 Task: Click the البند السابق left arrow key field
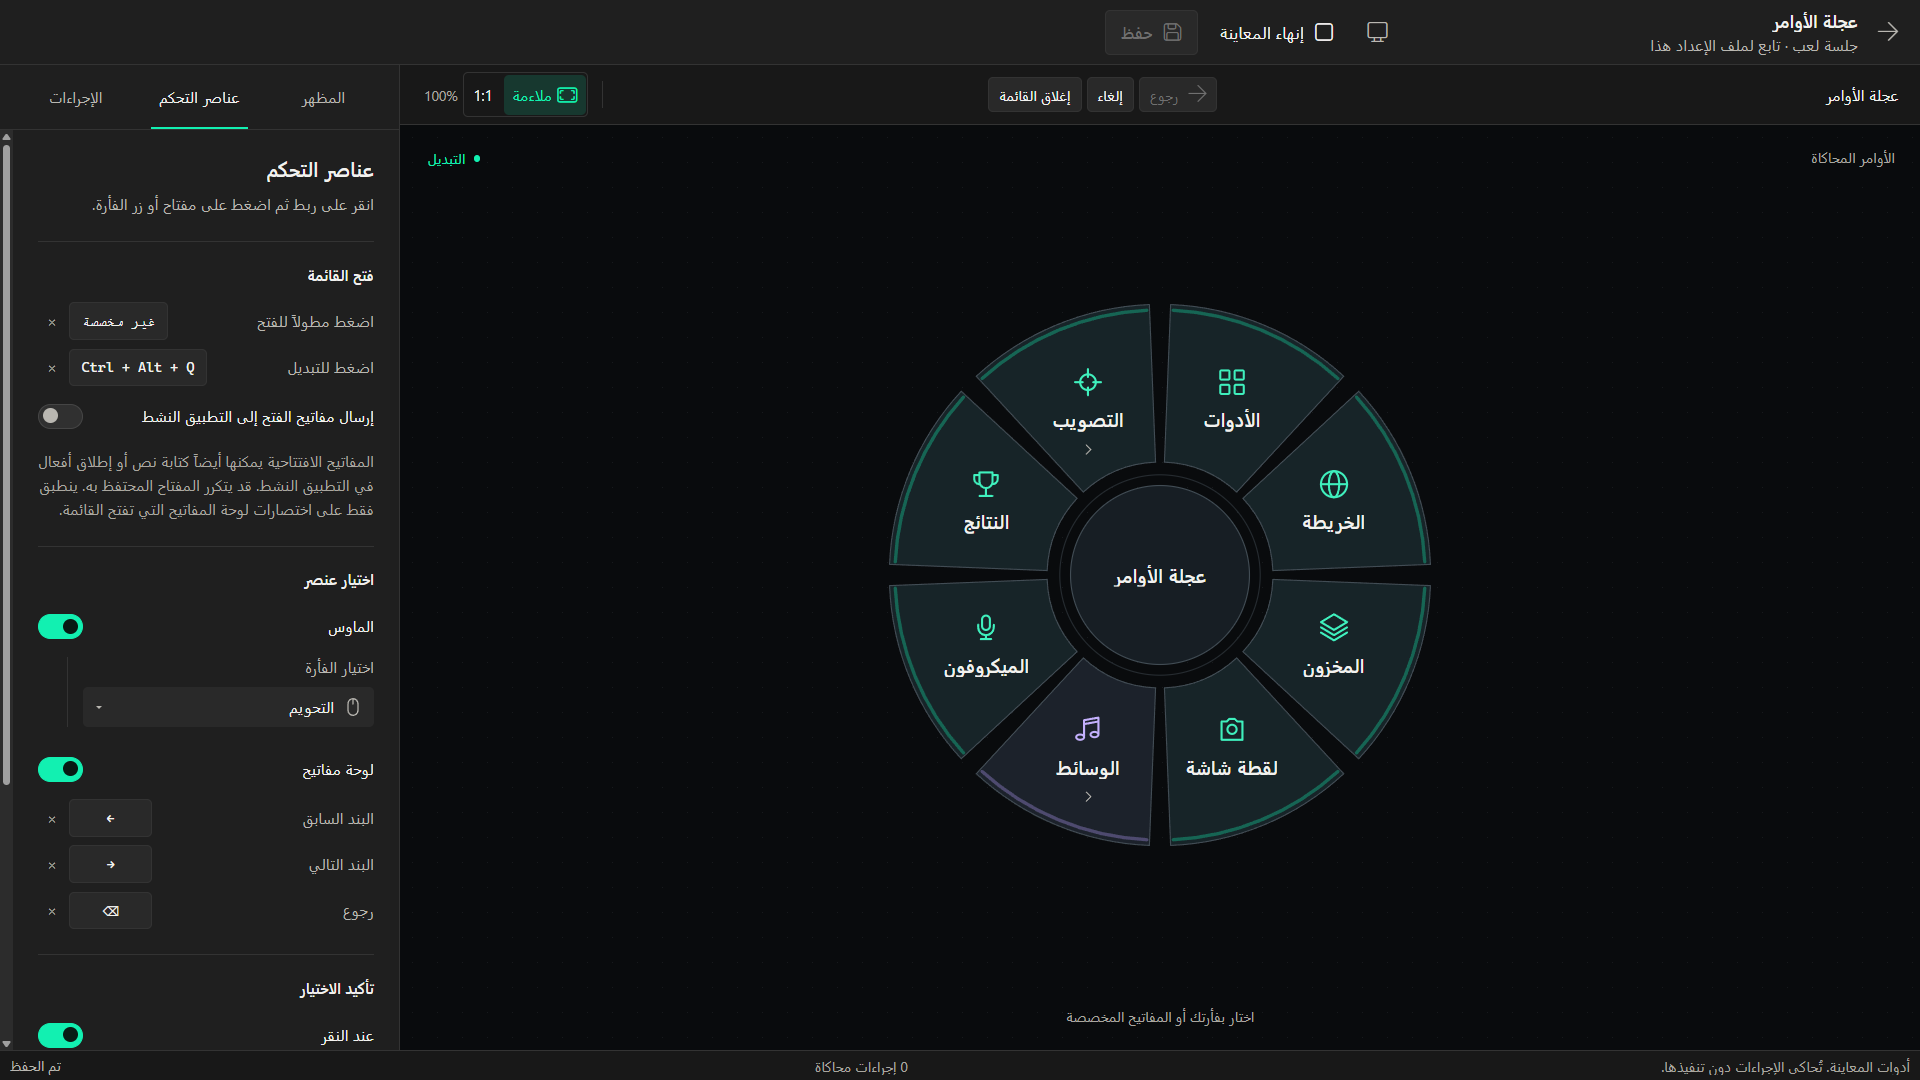click(110, 818)
